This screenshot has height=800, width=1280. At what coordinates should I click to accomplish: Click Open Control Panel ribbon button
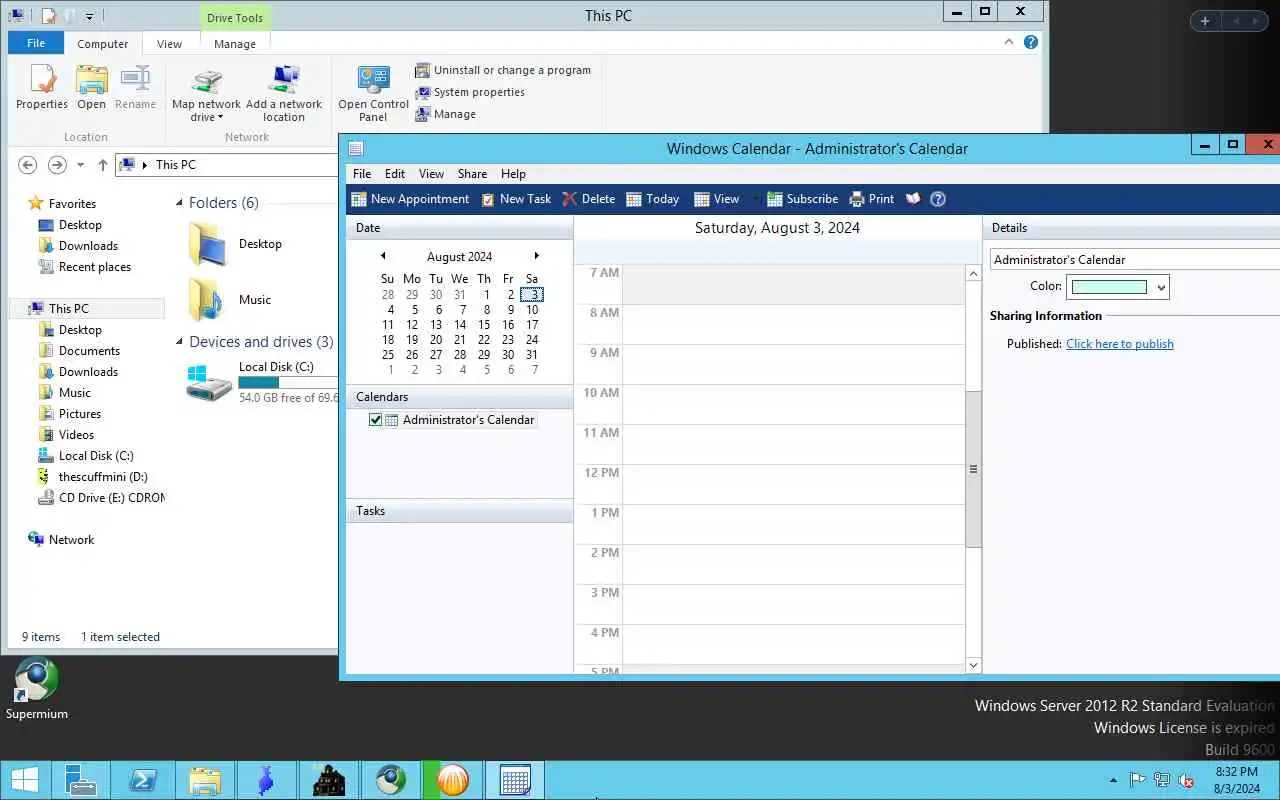pyautogui.click(x=373, y=94)
